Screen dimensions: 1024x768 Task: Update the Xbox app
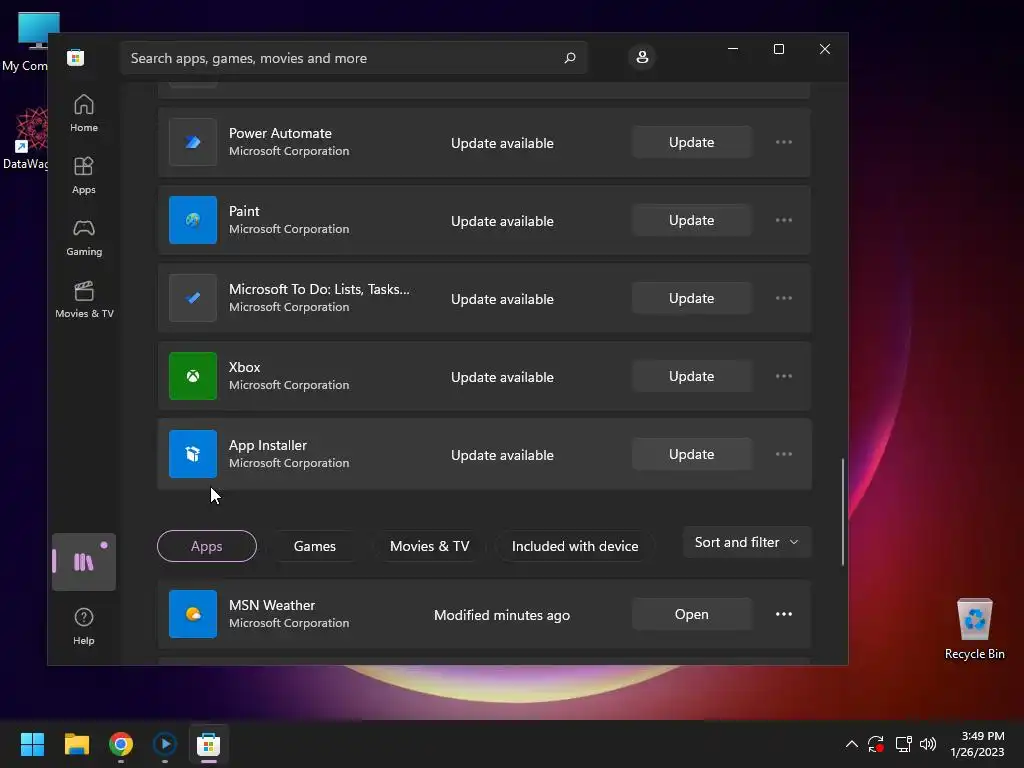692,376
